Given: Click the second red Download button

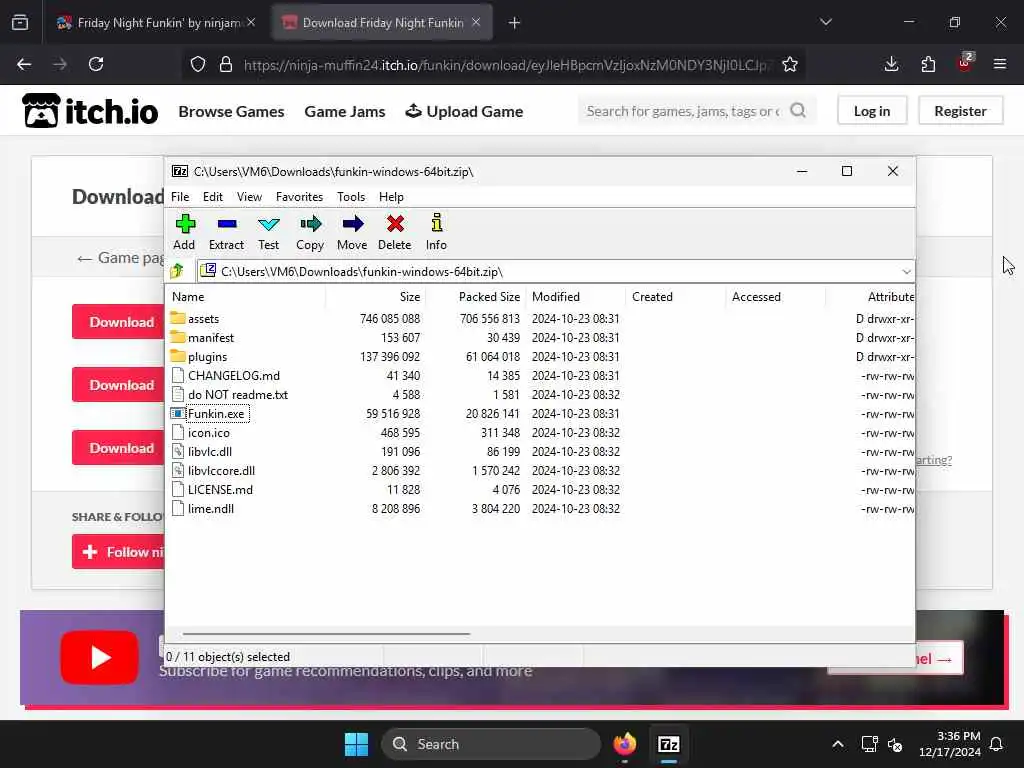Looking at the screenshot, I should click(118, 385).
